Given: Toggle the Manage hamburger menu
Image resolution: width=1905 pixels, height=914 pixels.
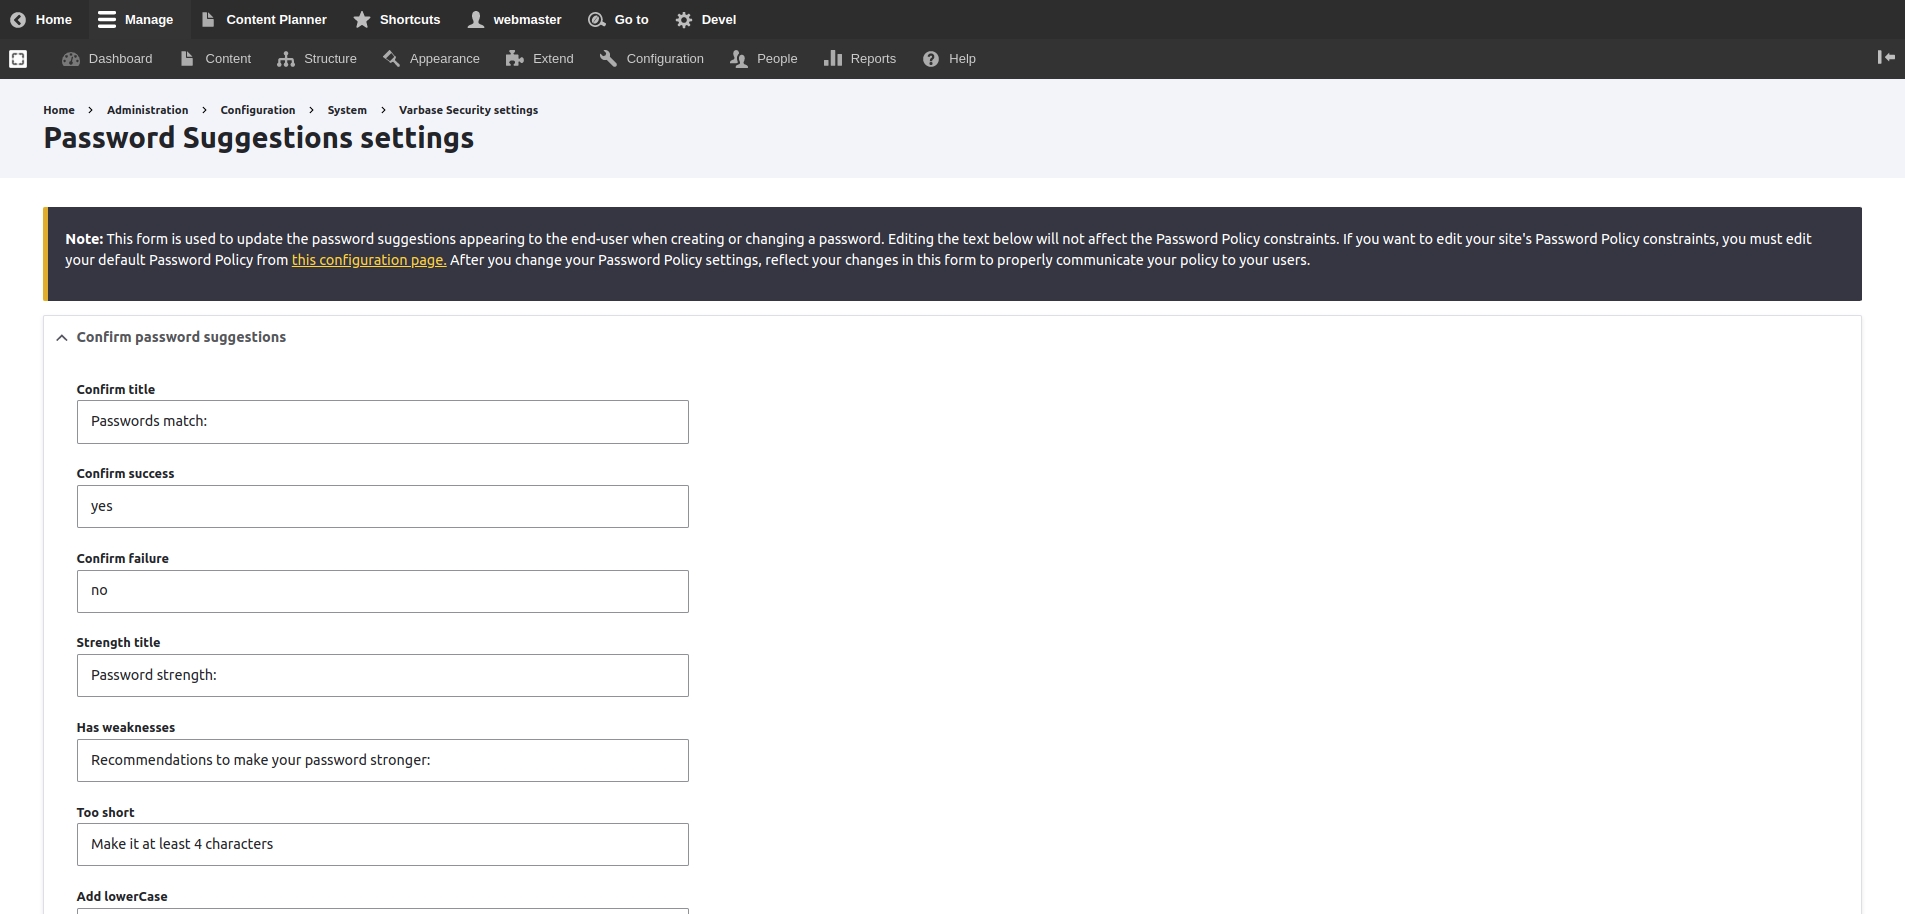Looking at the screenshot, I should click(x=107, y=20).
